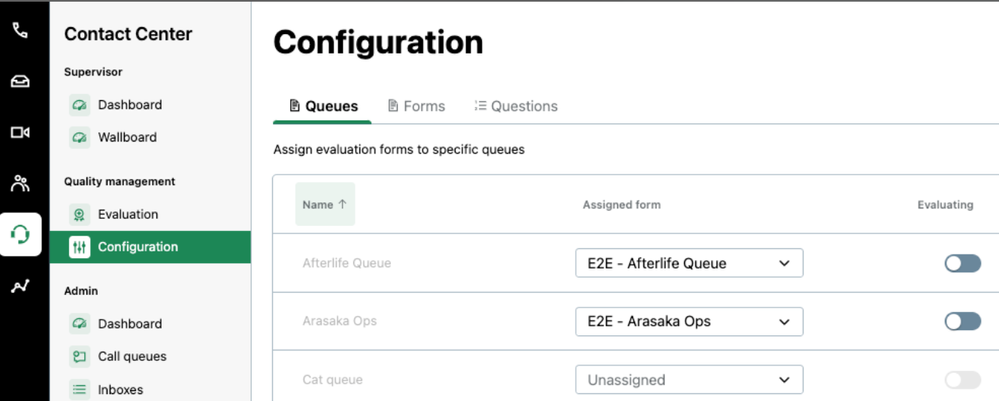The height and width of the screenshot is (401, 999).
Task: Open the video camera icon in left rail
Action: click(x=20, y=132)
